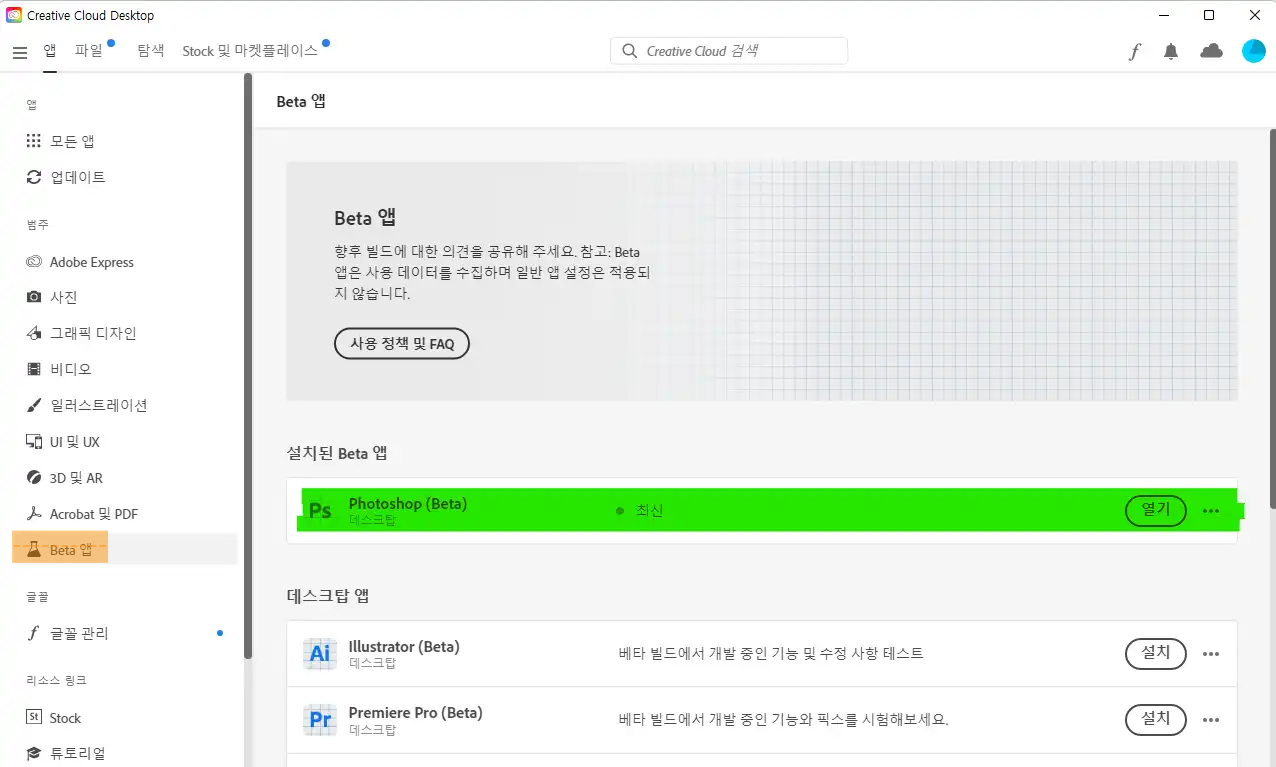Close the Creative Cloud Desktop window

coord(1254,15)
